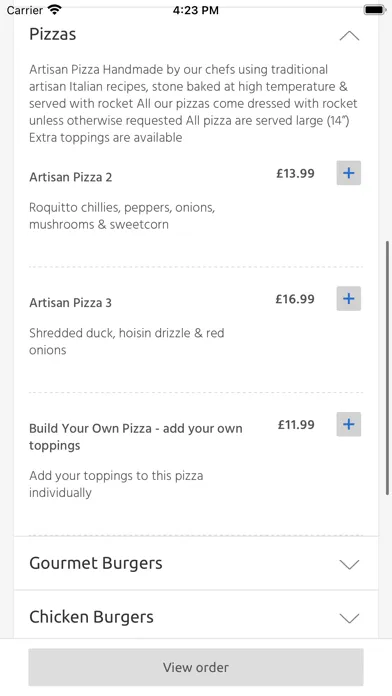Tap the £13.99 price label

pyautogui.click(x=295, y=173)
